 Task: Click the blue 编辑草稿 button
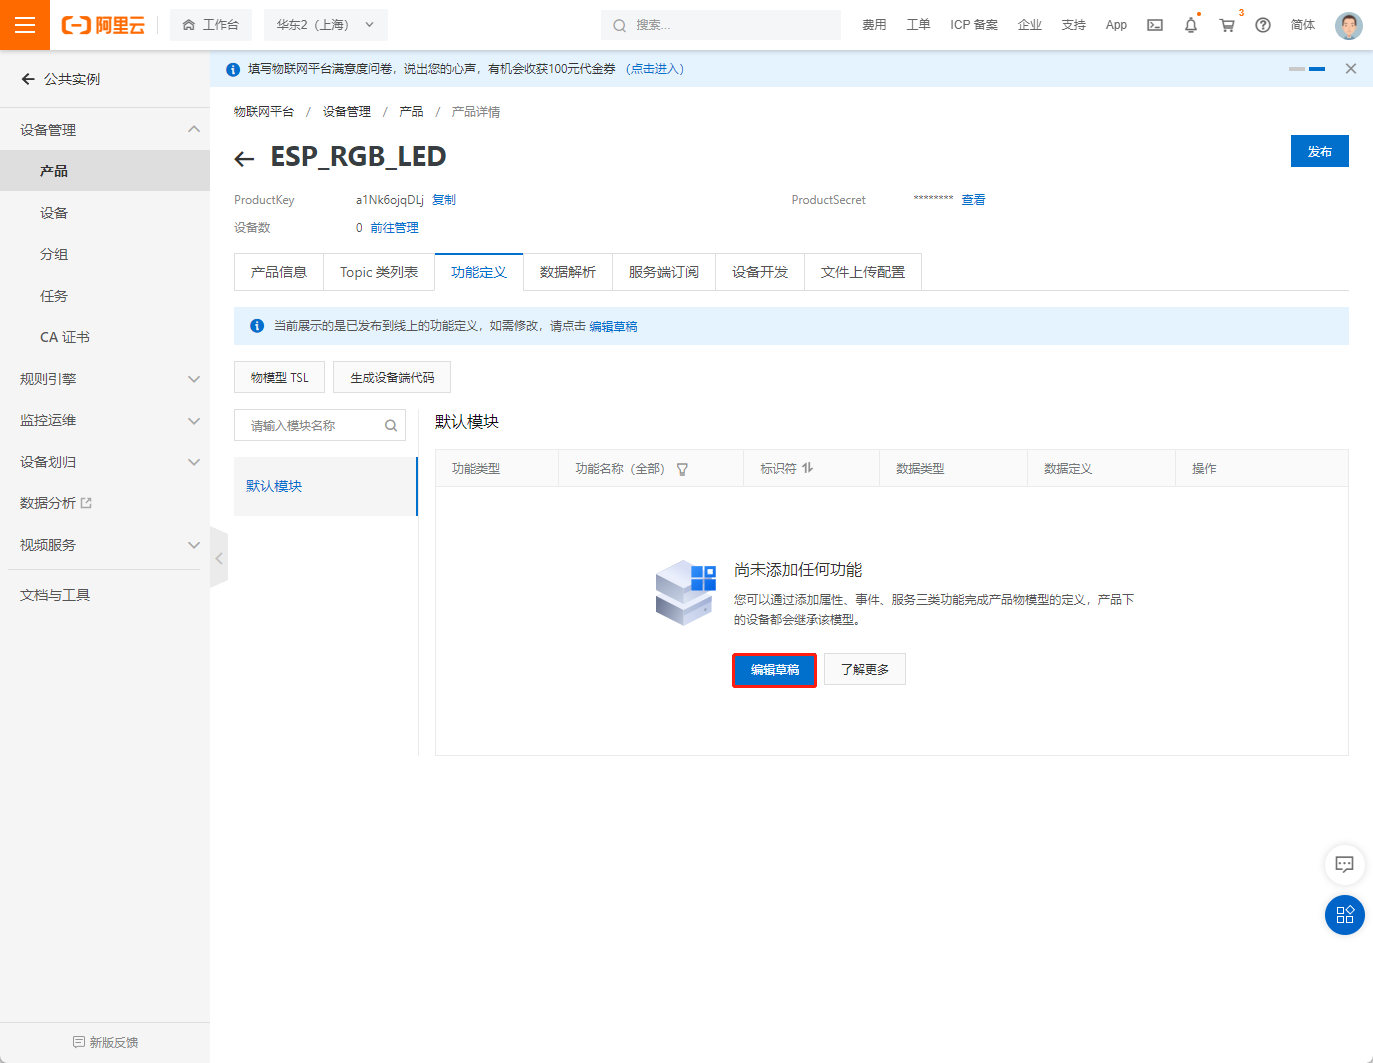(775, 670)
